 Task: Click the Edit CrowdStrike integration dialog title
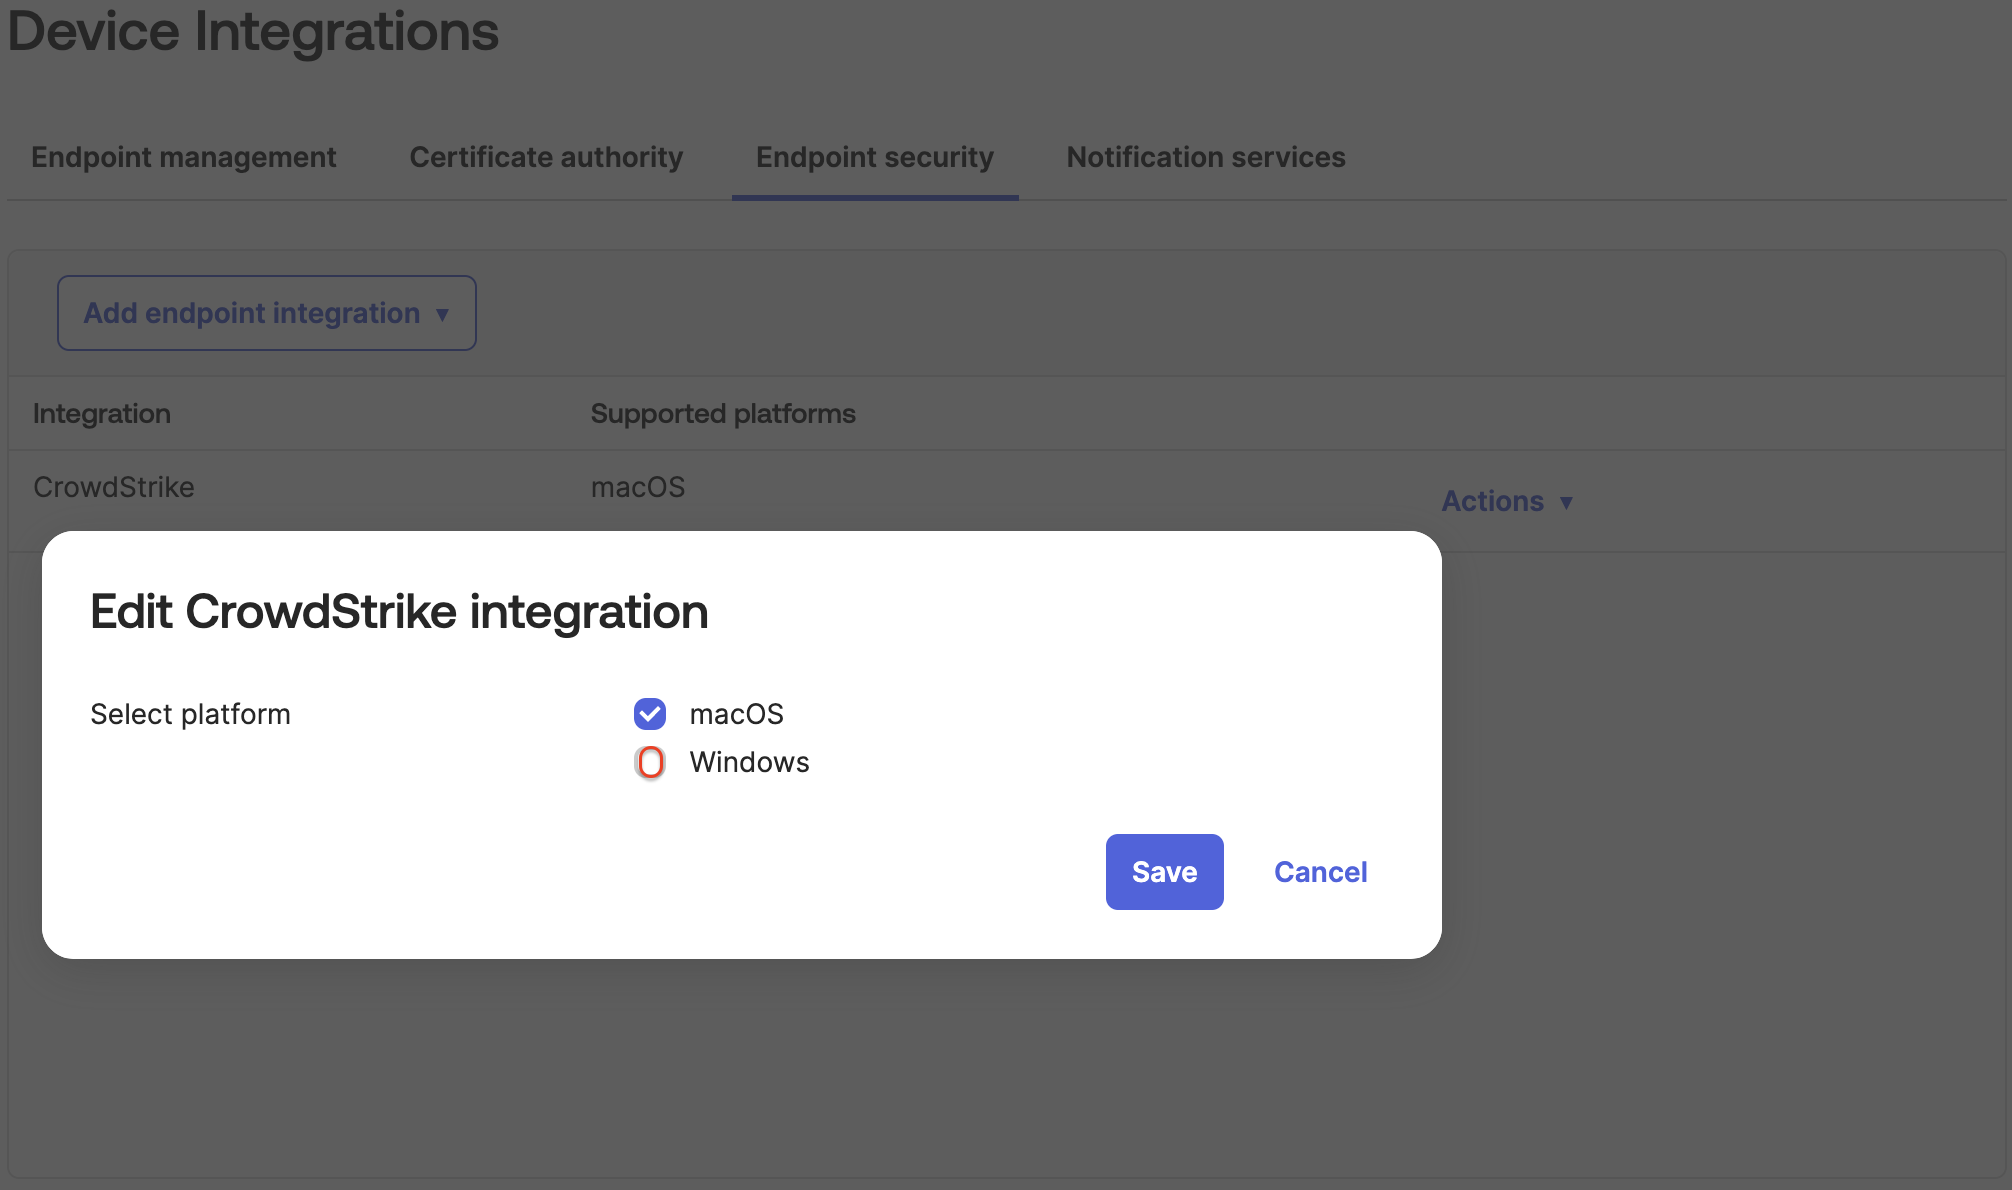399,611
